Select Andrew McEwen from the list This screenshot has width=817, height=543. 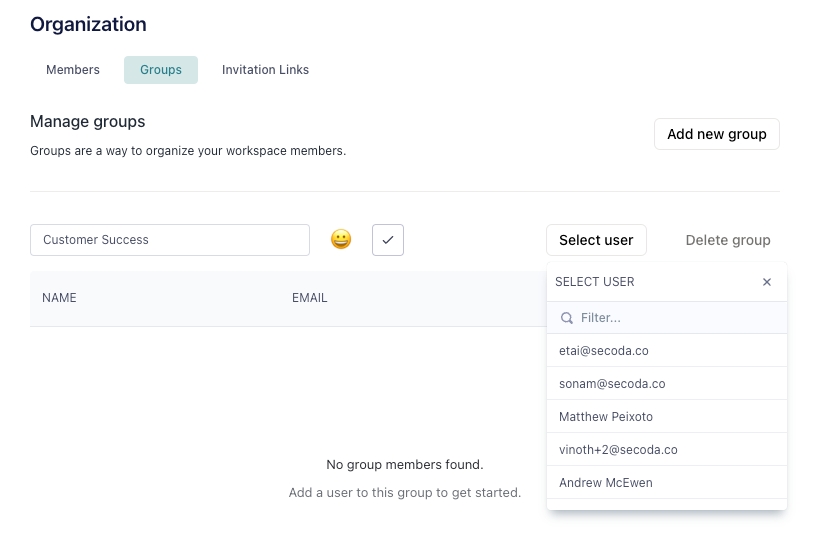[606, 483]
